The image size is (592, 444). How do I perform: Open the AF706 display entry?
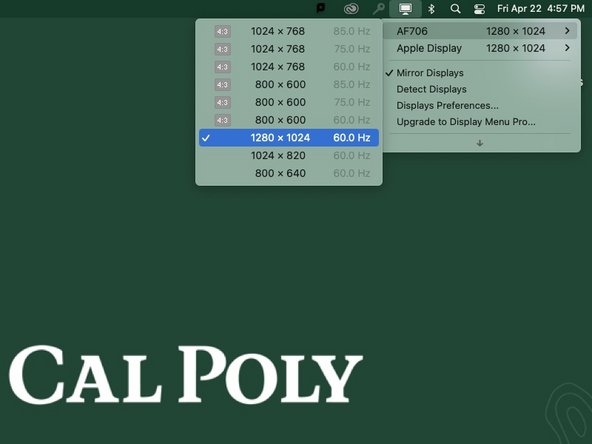click(480, 31)
